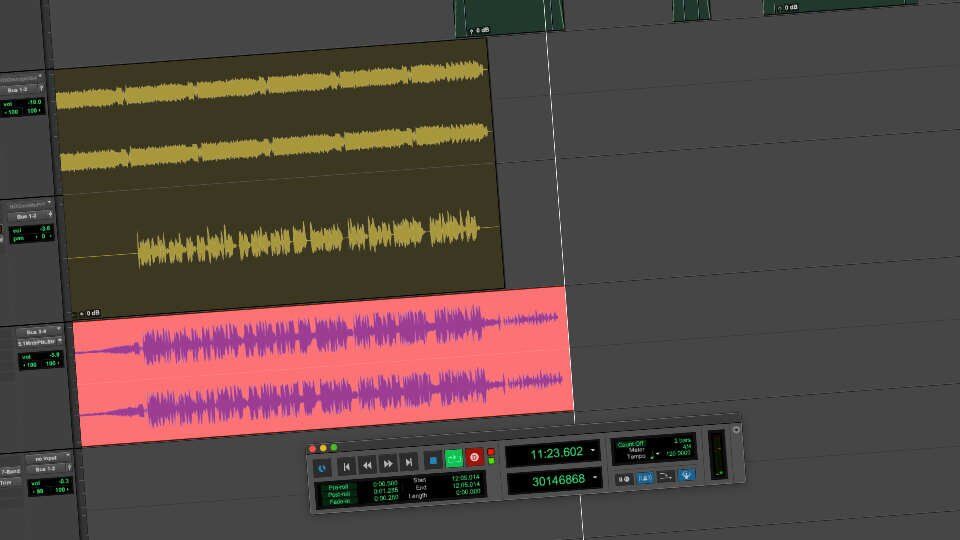Click bottom track's volume value -0.3
This screenshot has width=960, height=540.
click(62, 482)
